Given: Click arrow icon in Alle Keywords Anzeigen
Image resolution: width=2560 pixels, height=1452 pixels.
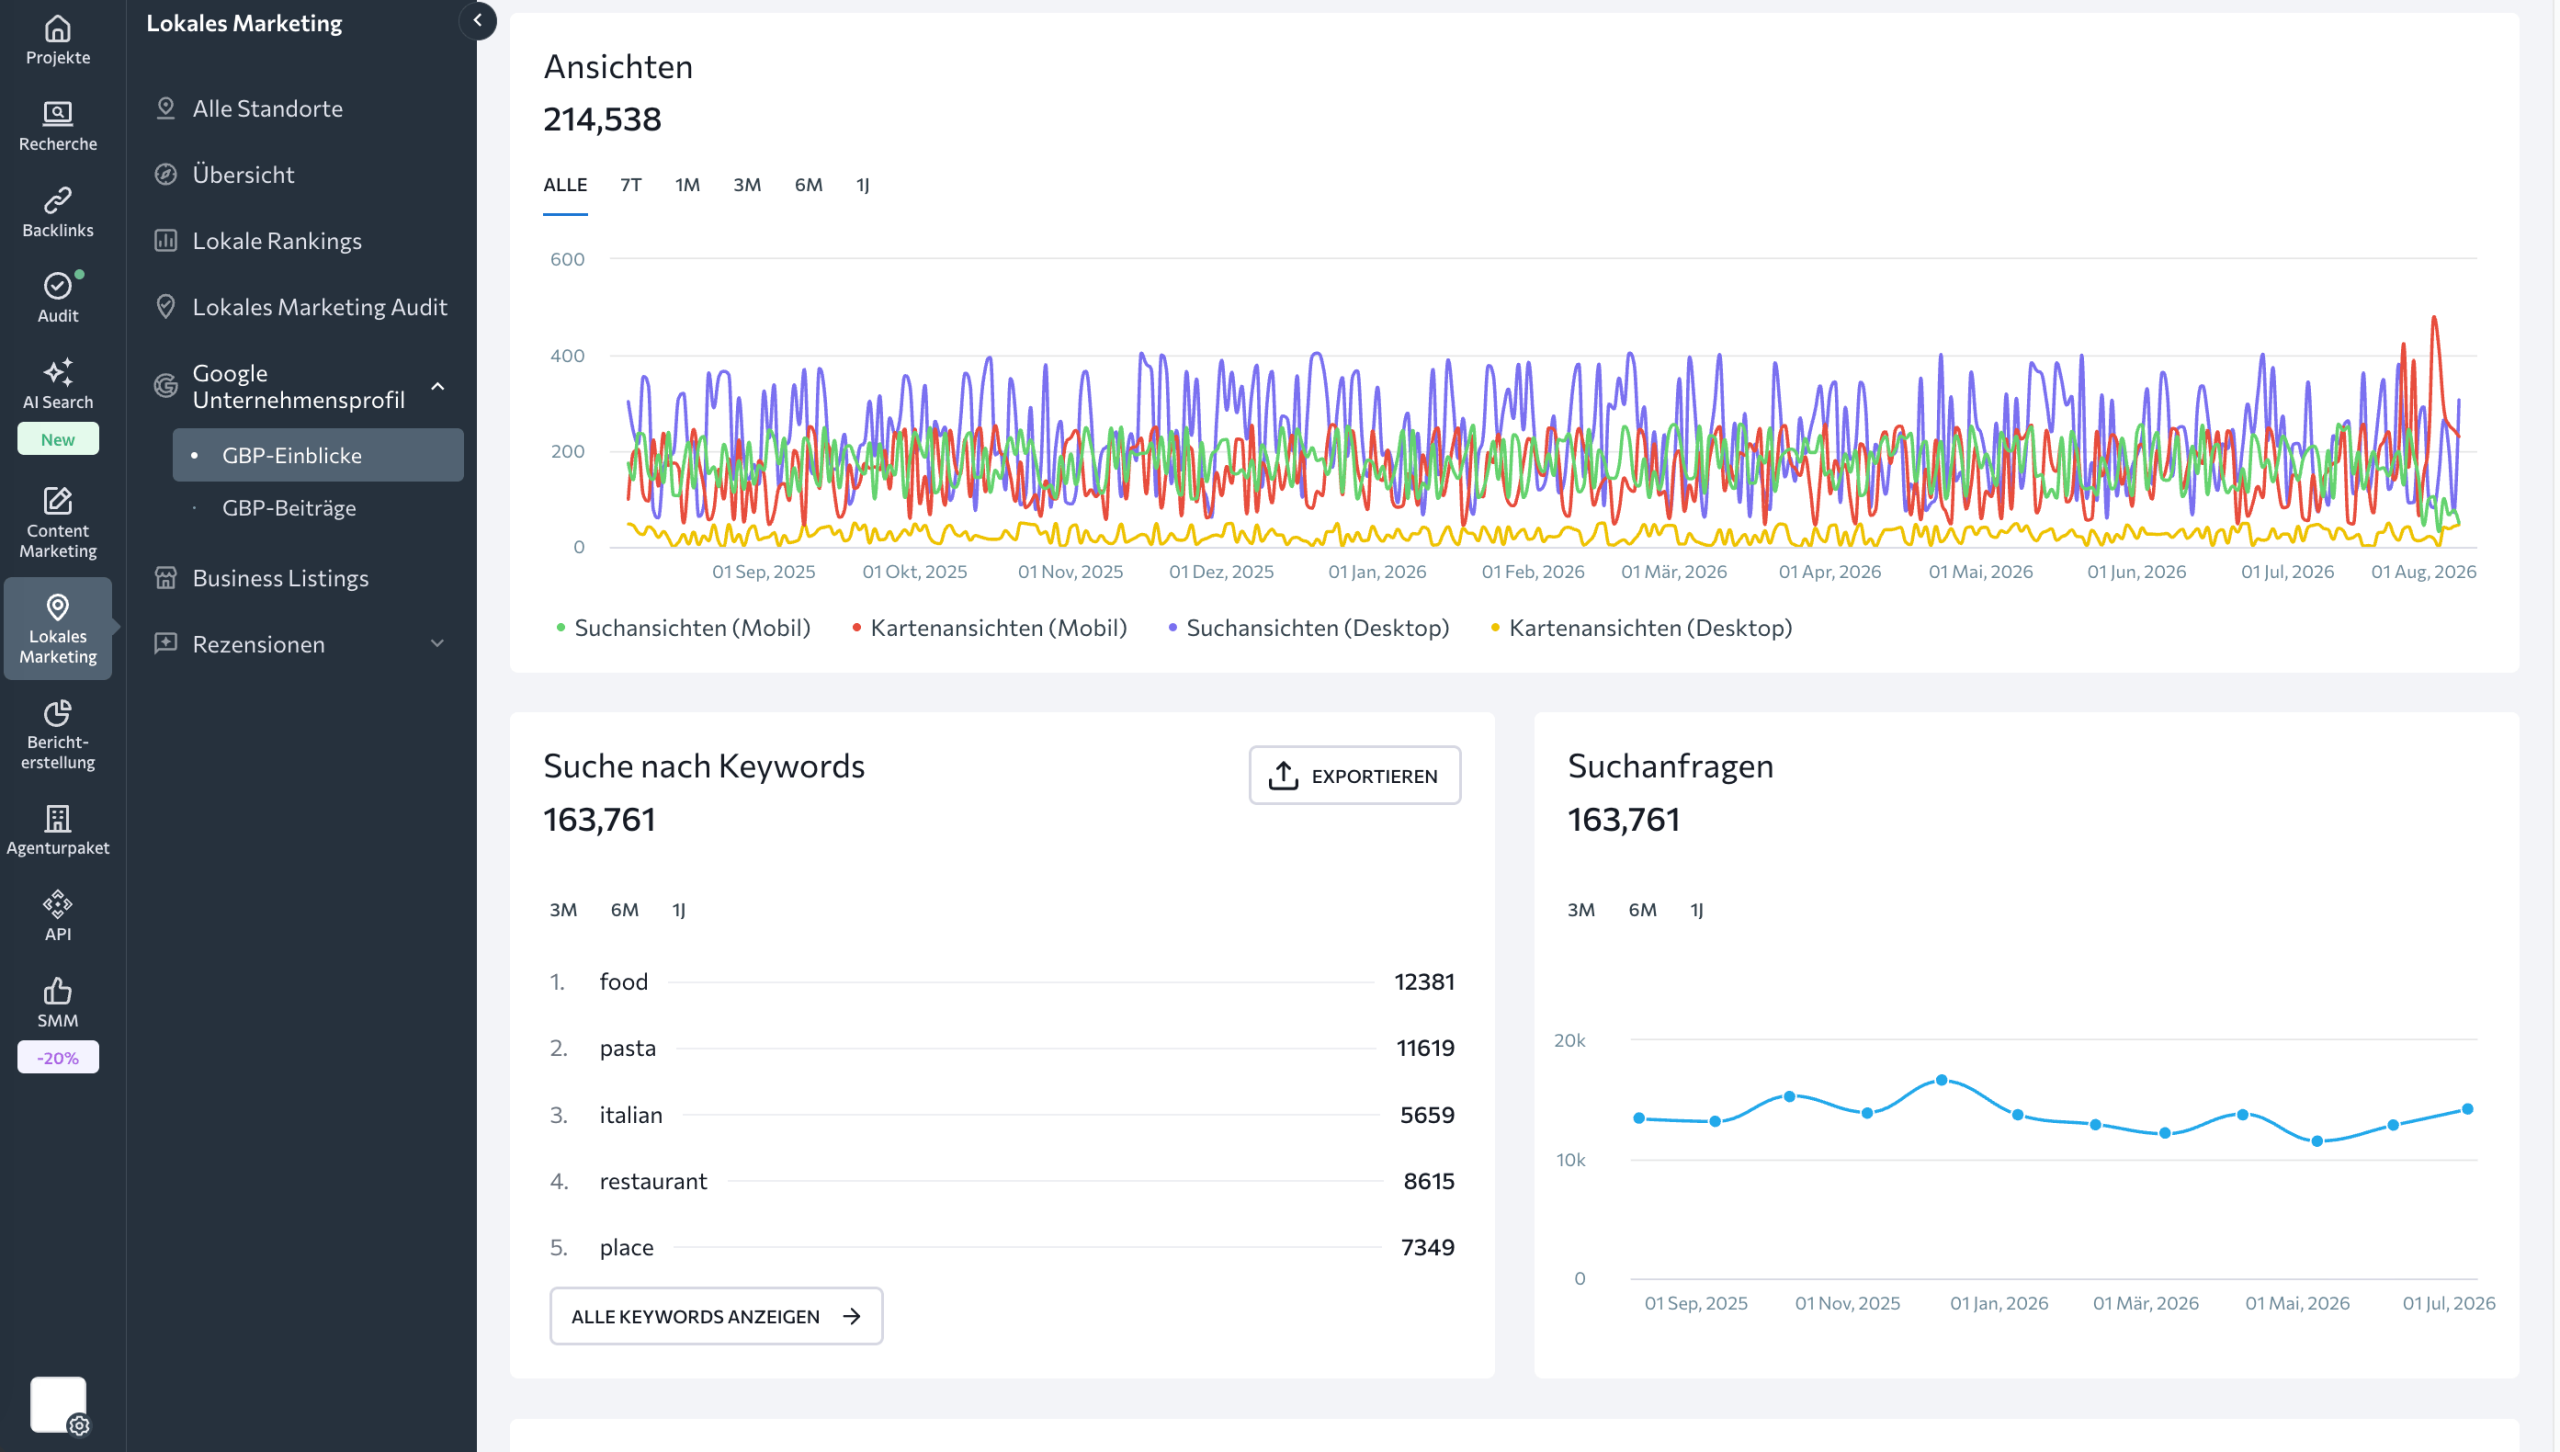Looking at the screenshot, I should pyautogui.click(x=852, y=1316).
